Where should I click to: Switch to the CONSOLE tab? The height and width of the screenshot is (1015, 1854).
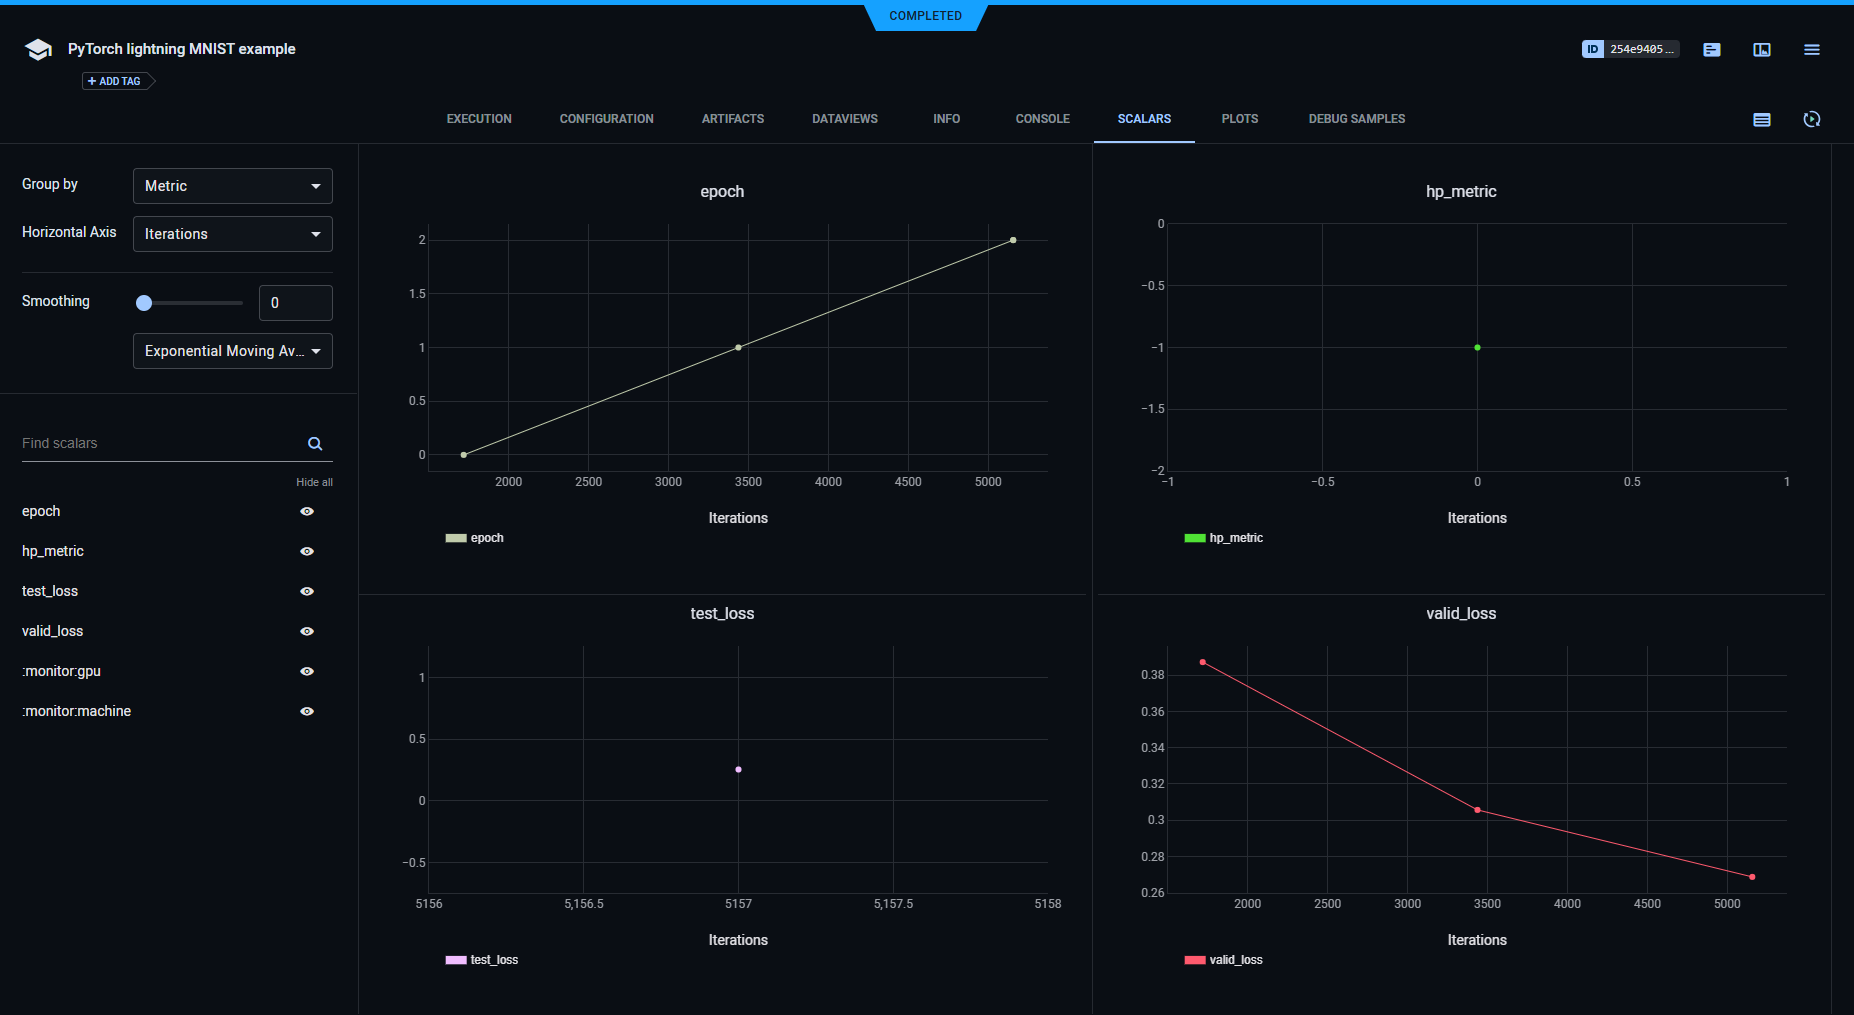click(x=1042, y=119)
